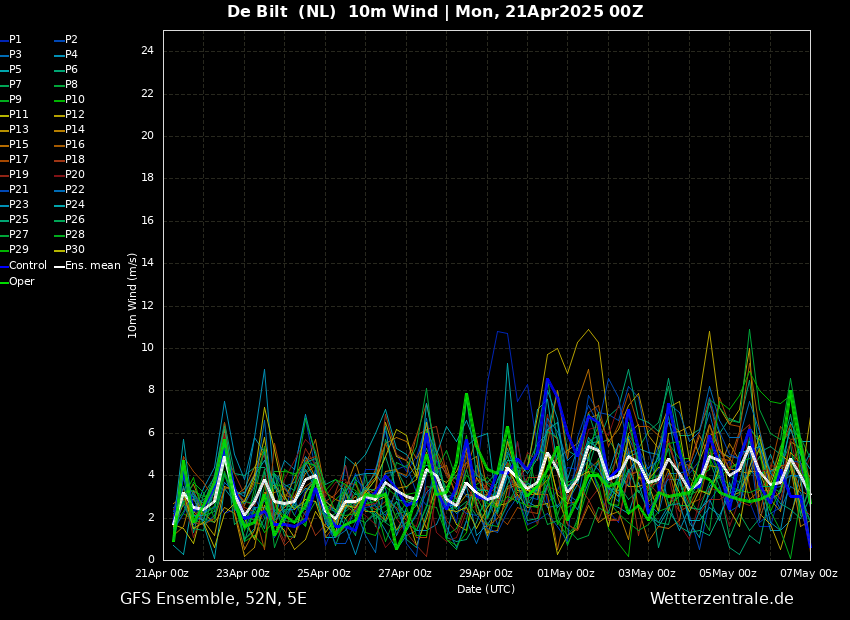Click the '21Apr 00z' x-axis tick label
The image size is (850, 620).
[162, 574]
